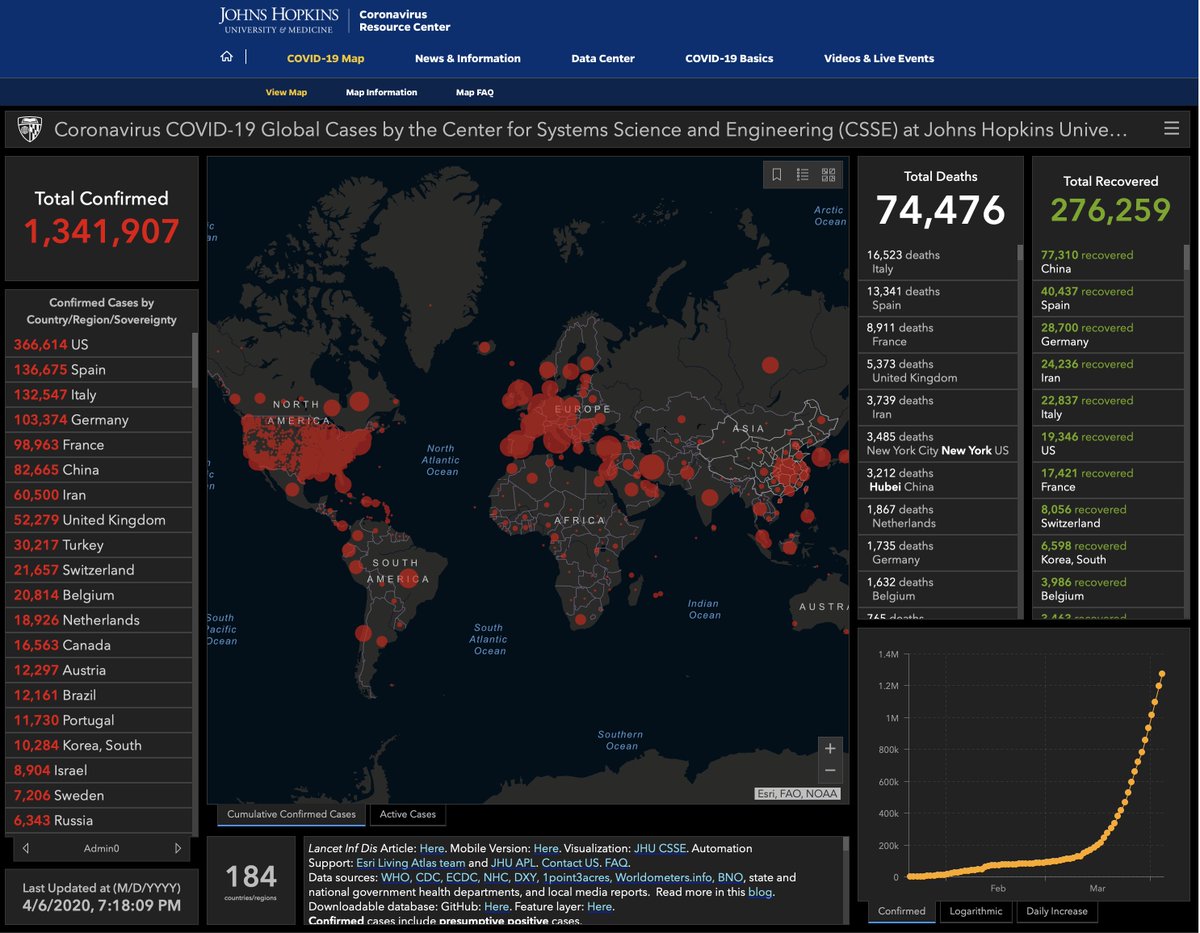
Task: Open map bookmarks icon
Action: coord(776,175)
